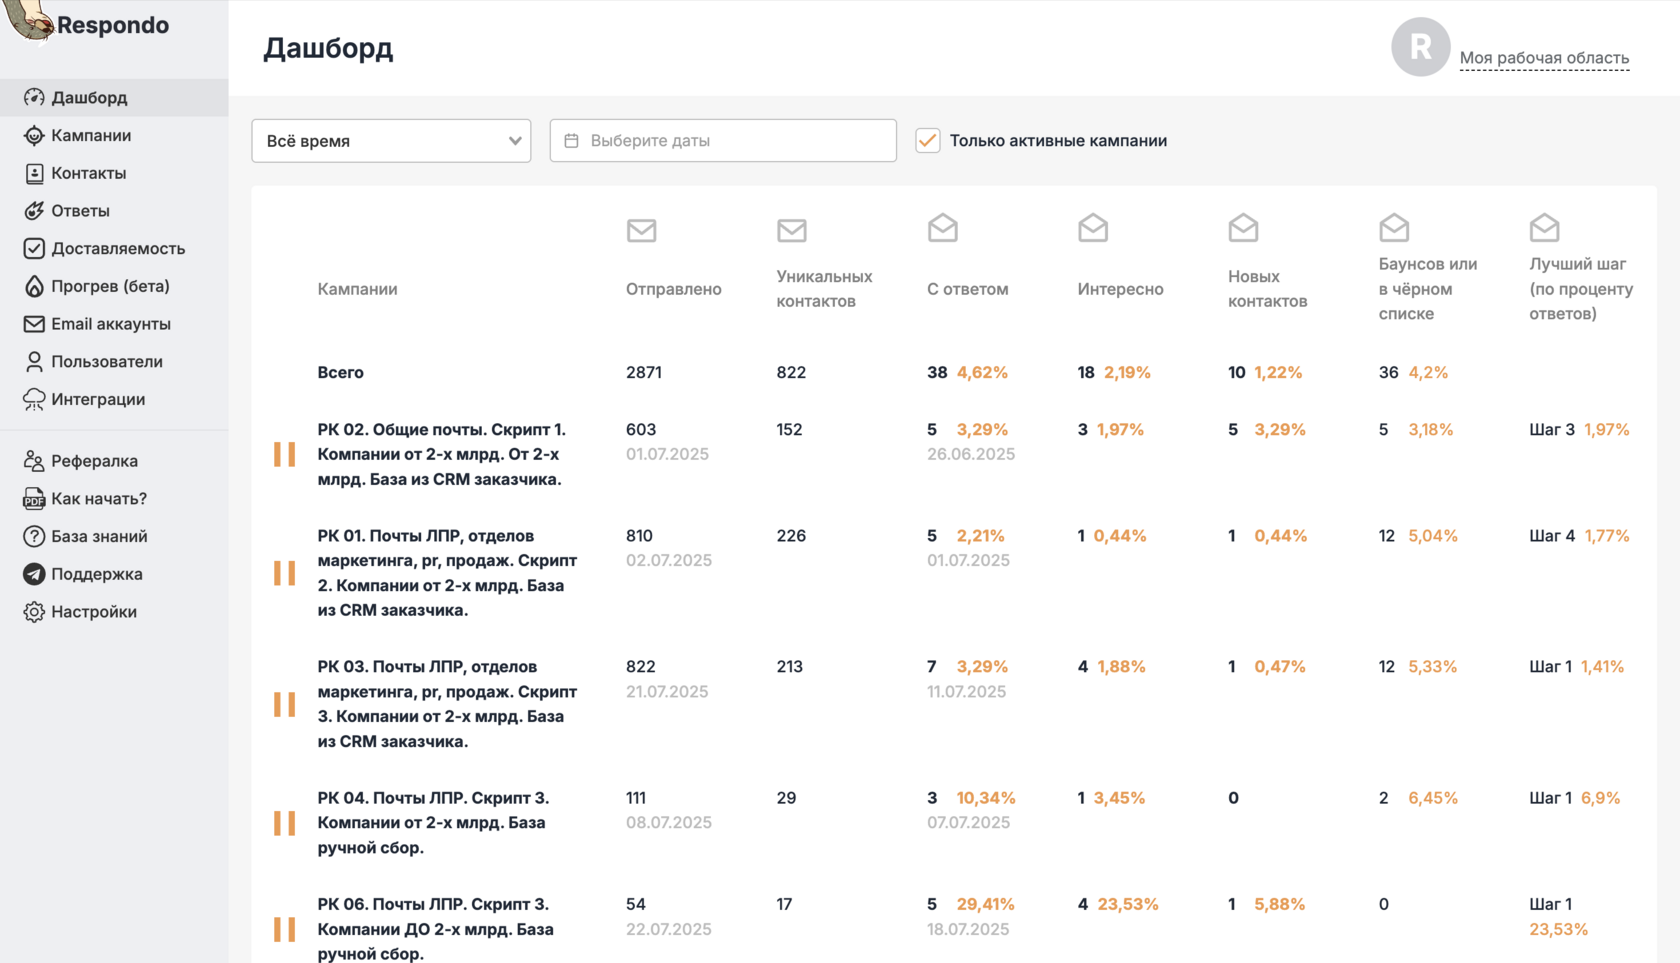Screen dimensions: 1680x963
Task: Click the envelope icon above 'Отправлено' column
Action: pyautogui.click(x=641, y=230)
